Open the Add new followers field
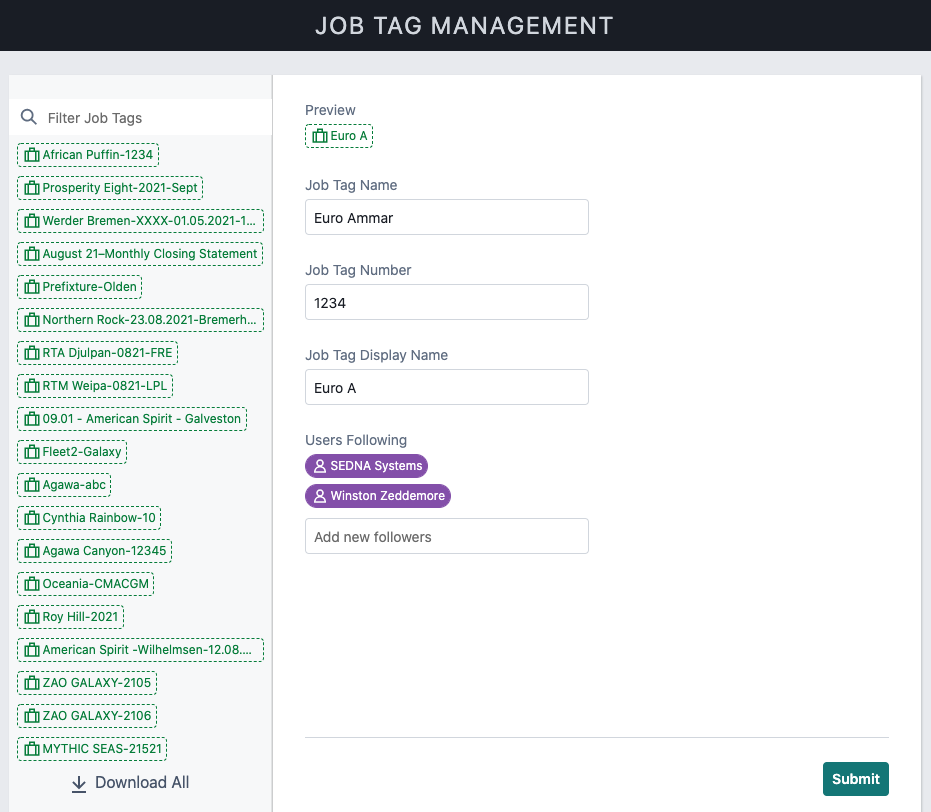The width and height of the screenshot is (931, 812). click(x=446, y=536)
